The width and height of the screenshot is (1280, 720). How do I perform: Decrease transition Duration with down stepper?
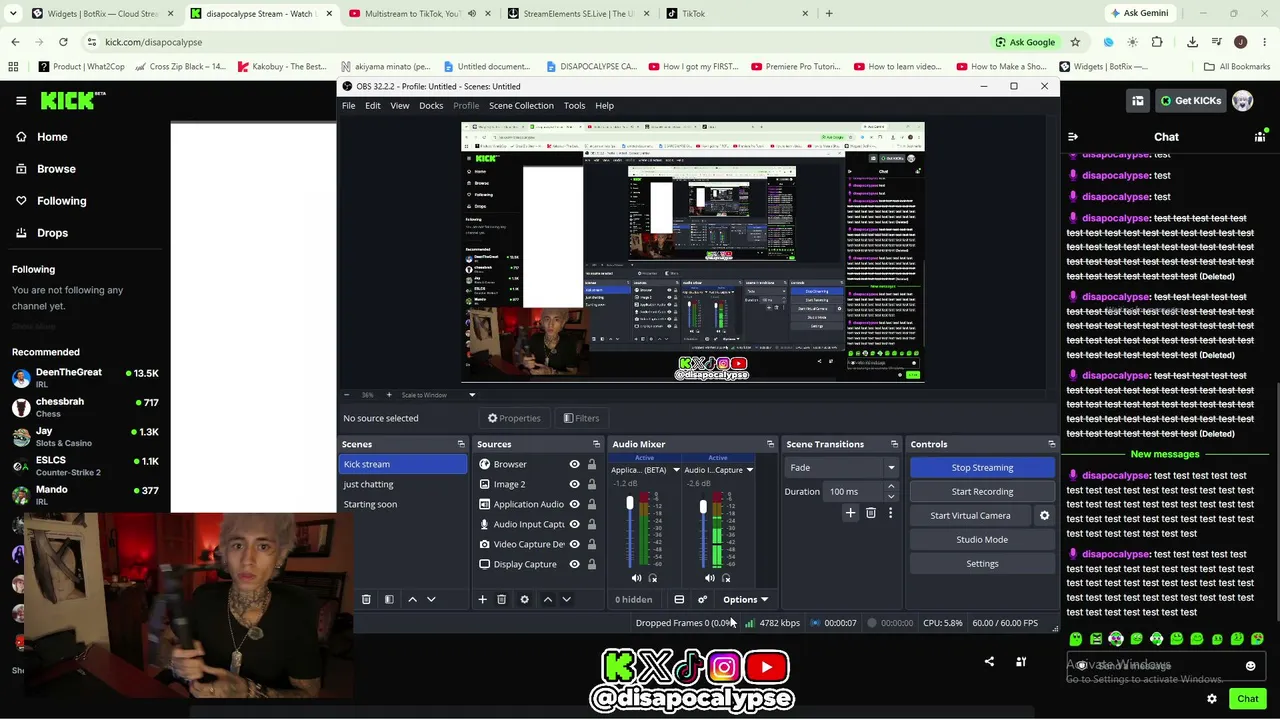click(x=891, y=496)
